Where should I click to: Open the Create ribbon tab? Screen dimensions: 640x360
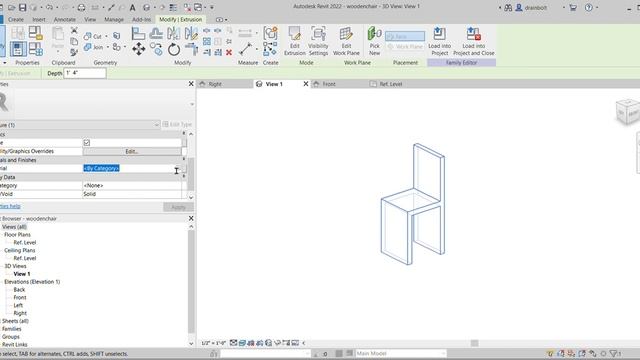[x=16, y=20]
